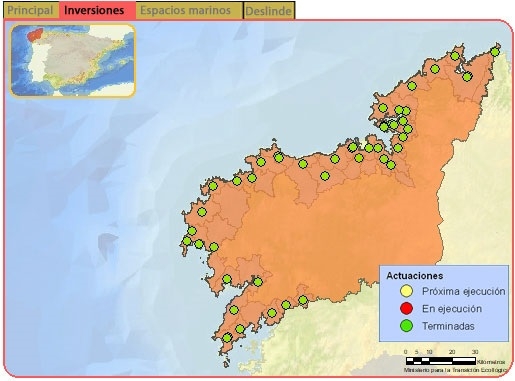This screenshot has height=381, width=515.
Task: Switch to the Principal tab
Action: [x=31, y=10]
